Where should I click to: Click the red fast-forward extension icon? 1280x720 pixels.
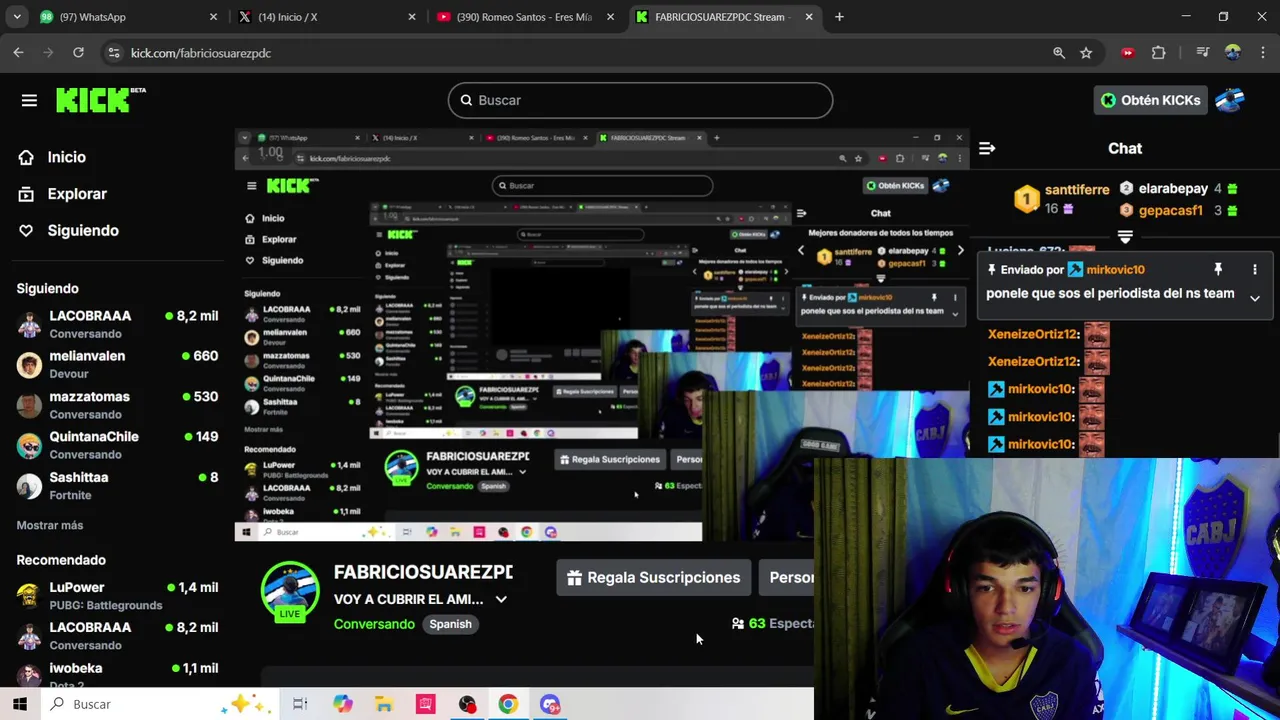[x=1128, y=53]
